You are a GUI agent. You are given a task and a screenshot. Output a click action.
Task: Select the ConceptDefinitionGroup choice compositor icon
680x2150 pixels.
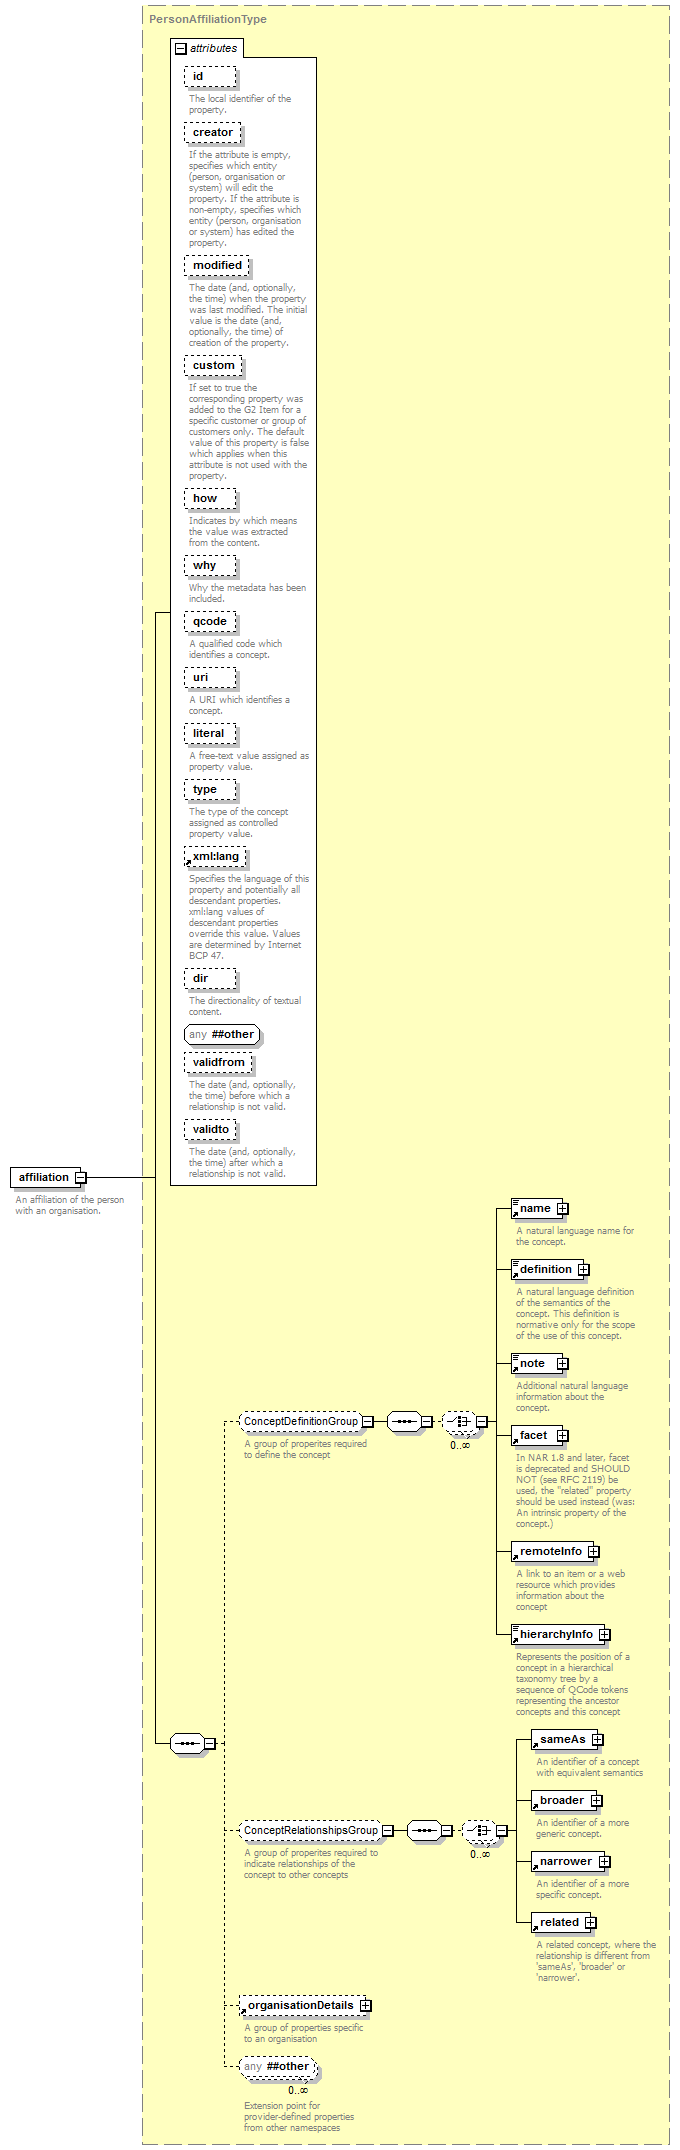click(459, 1422)
